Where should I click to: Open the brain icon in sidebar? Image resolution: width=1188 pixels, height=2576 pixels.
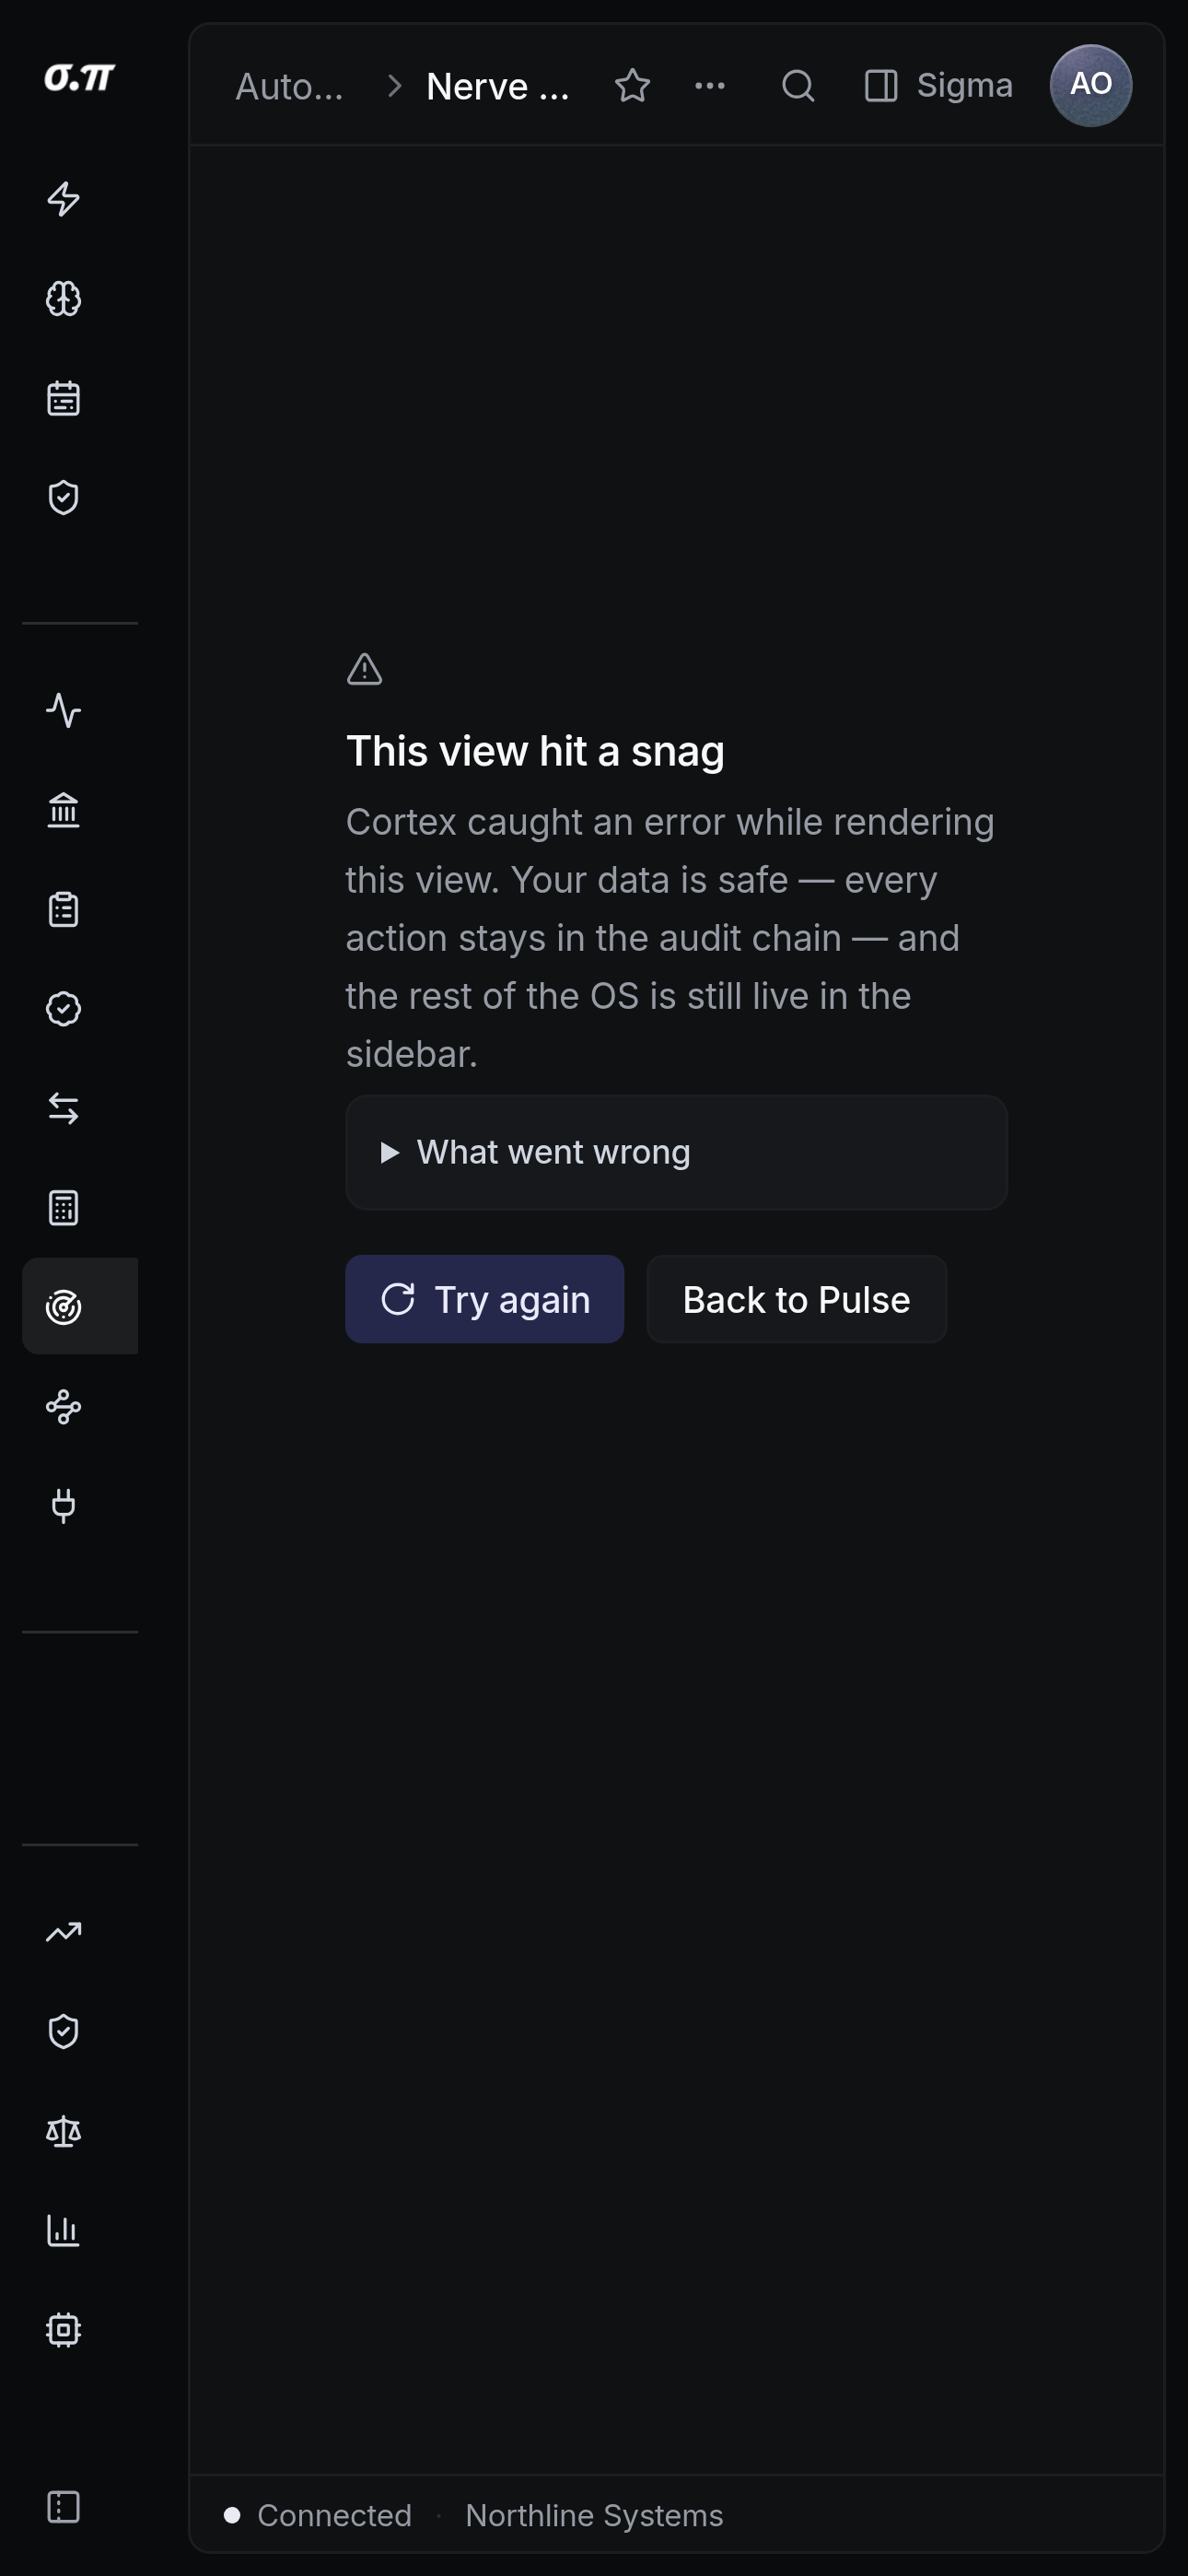(x=64, y=298)
